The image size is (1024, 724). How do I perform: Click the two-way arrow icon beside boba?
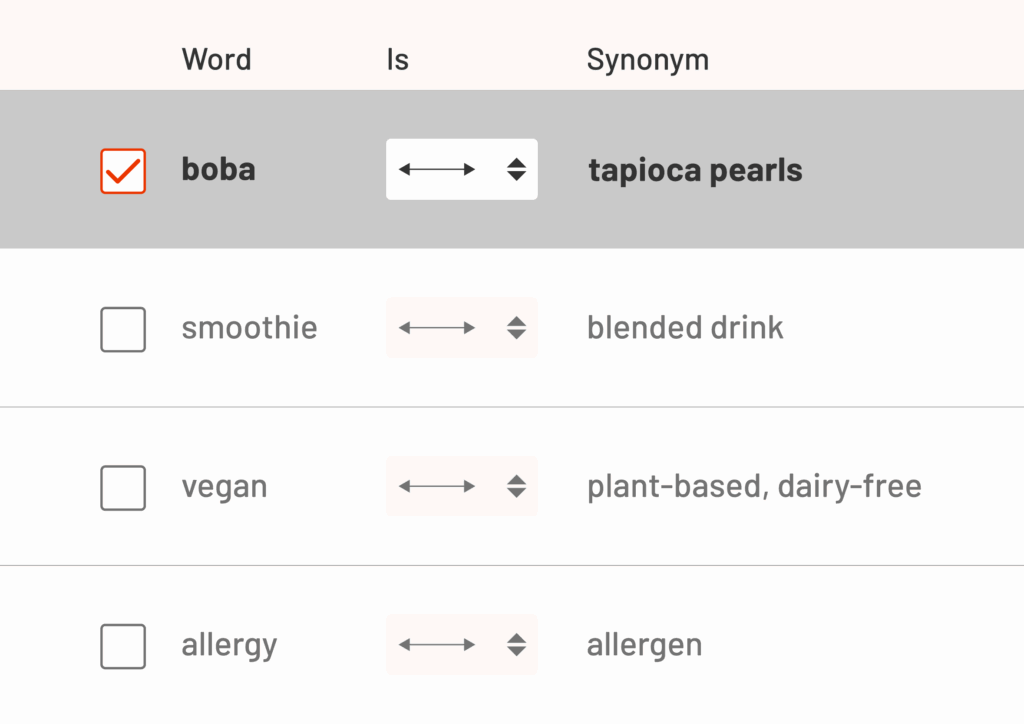tap(438, 170)
